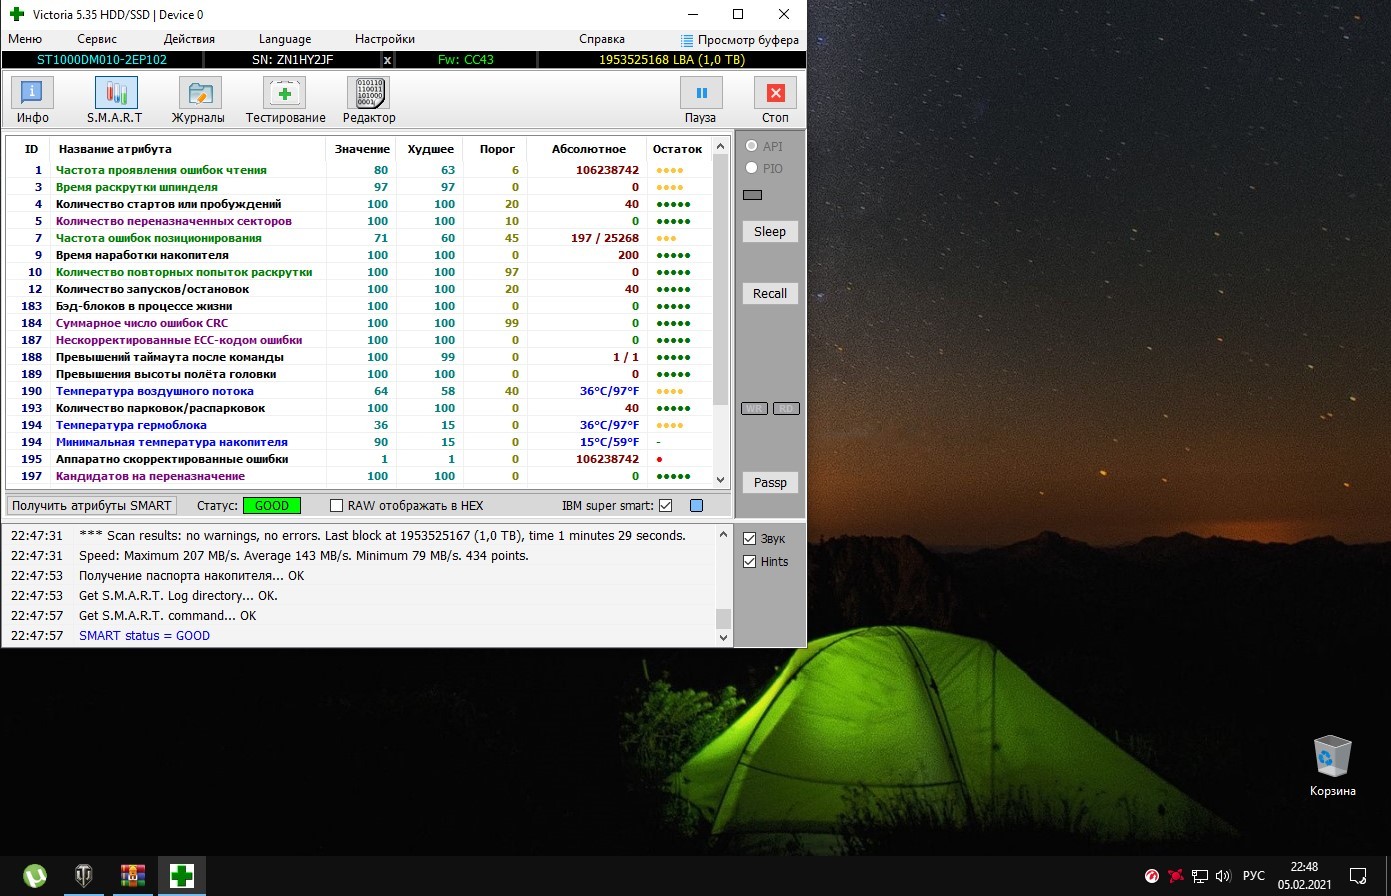The width and height of the screenshot is (1391, 896).
Task: Click Получить атрибуты SMART button
Action: pyautogui.click(x=92, y=506)
